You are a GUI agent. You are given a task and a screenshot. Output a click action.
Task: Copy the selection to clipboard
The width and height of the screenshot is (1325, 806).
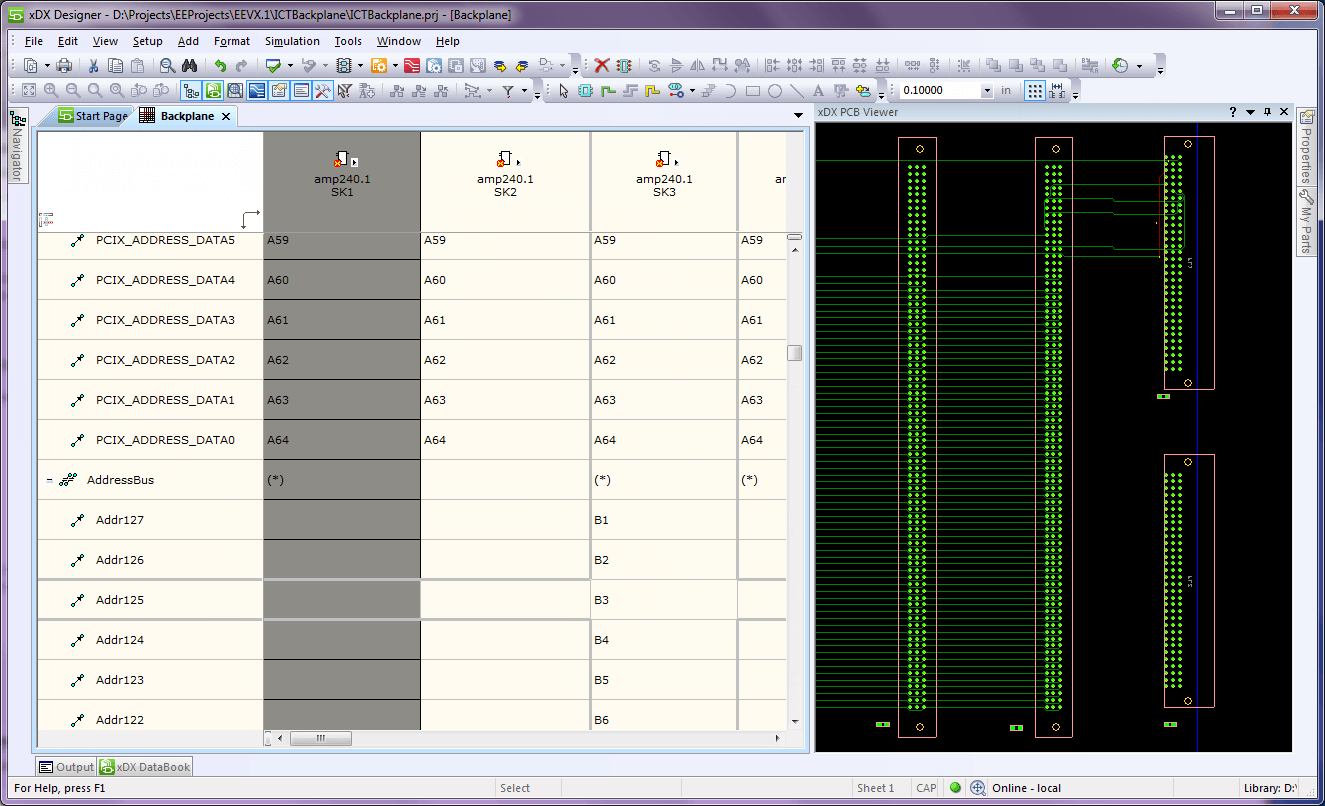tap(116, 65)
